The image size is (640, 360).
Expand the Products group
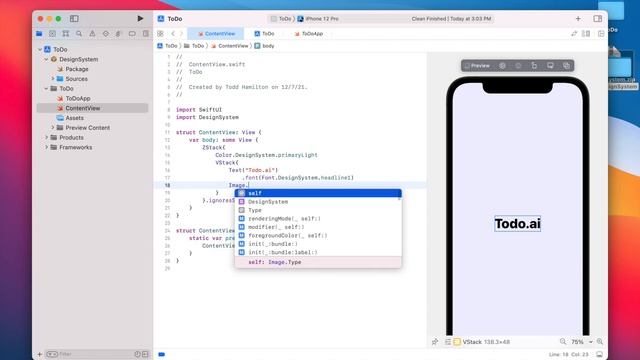tap(46, 138)
